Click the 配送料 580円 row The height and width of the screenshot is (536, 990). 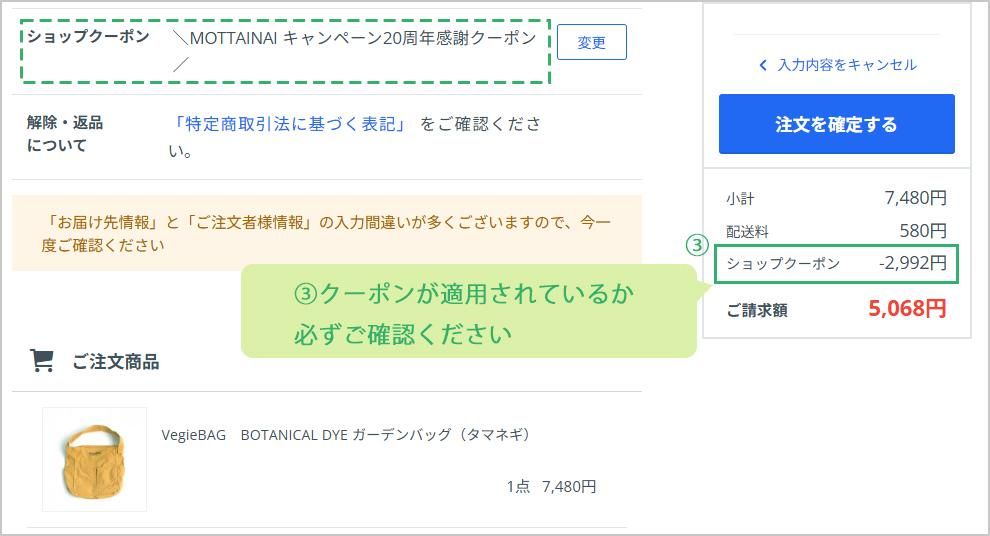click(836, 231)
